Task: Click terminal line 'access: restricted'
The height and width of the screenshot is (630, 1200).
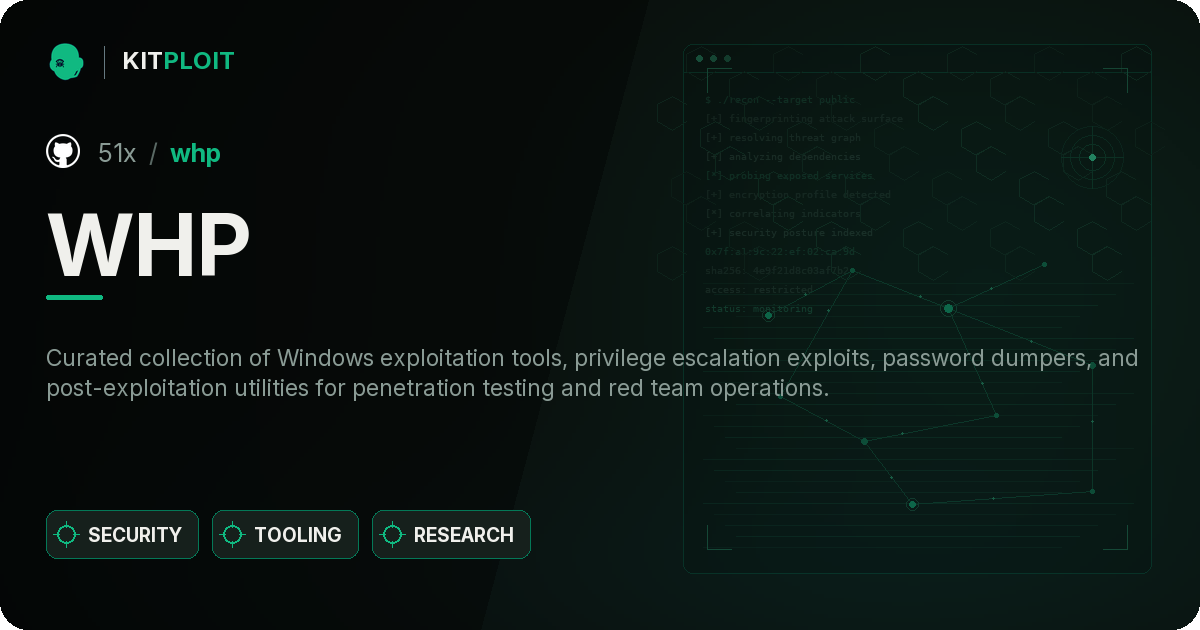Action: pyautogui.click(x=759, y=290)
